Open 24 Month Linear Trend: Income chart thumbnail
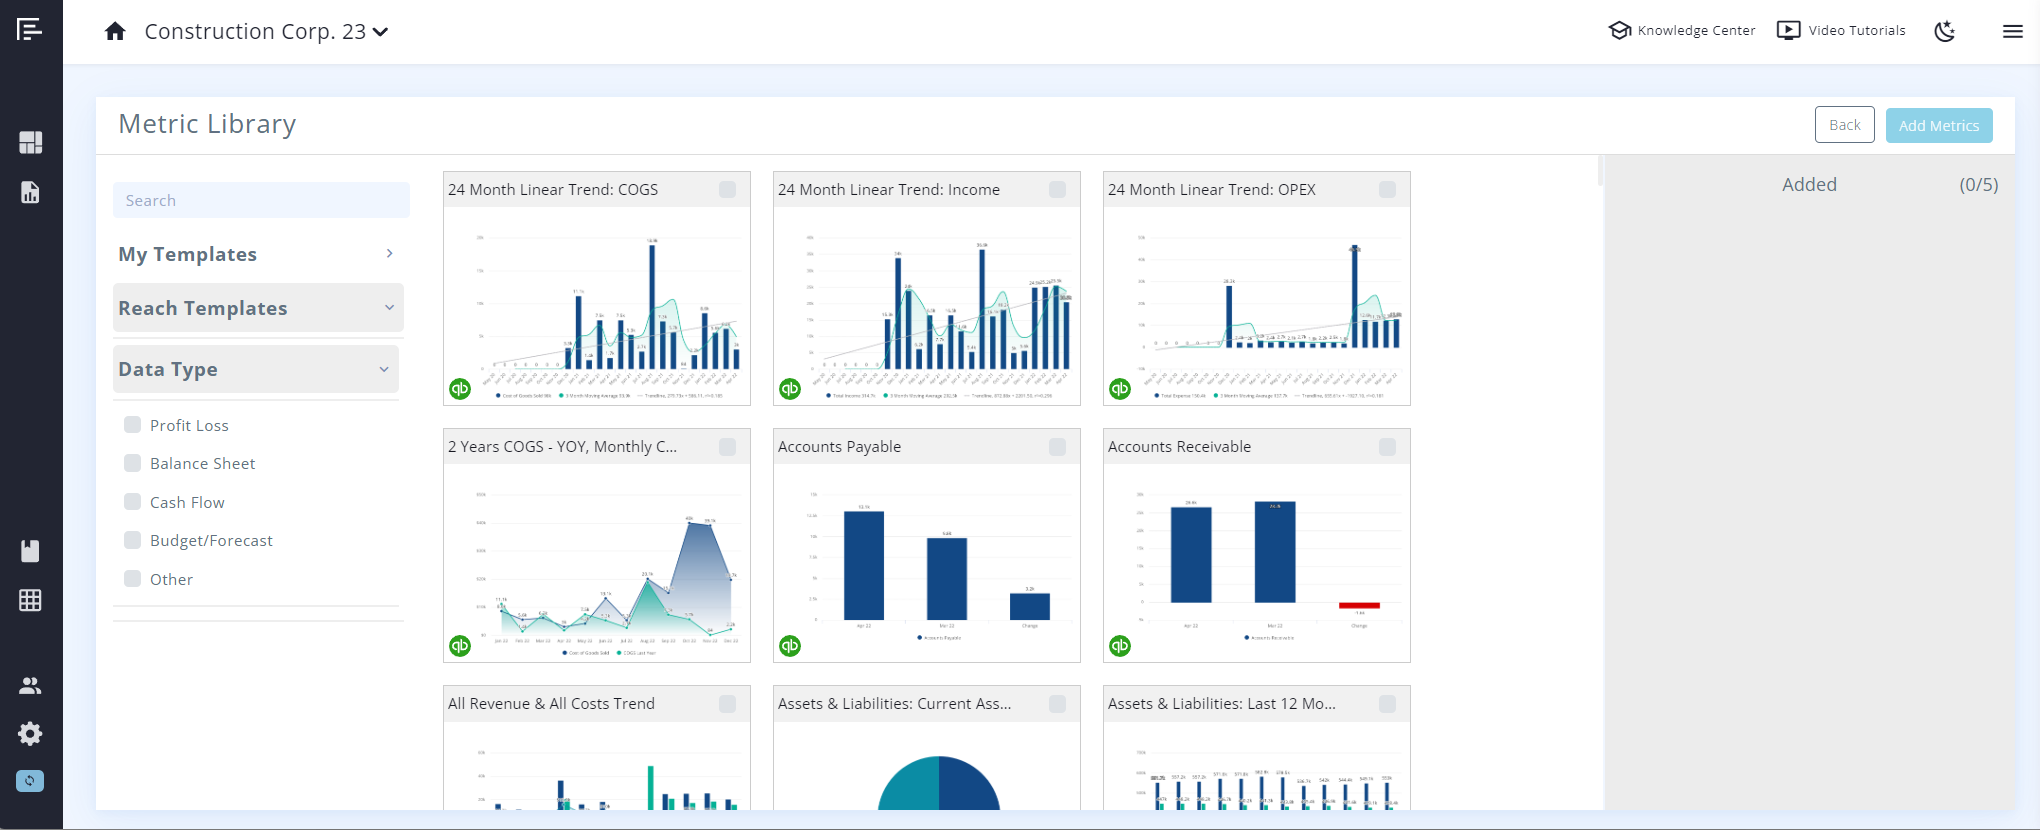 pyautogui.click(x=927, y=305)
